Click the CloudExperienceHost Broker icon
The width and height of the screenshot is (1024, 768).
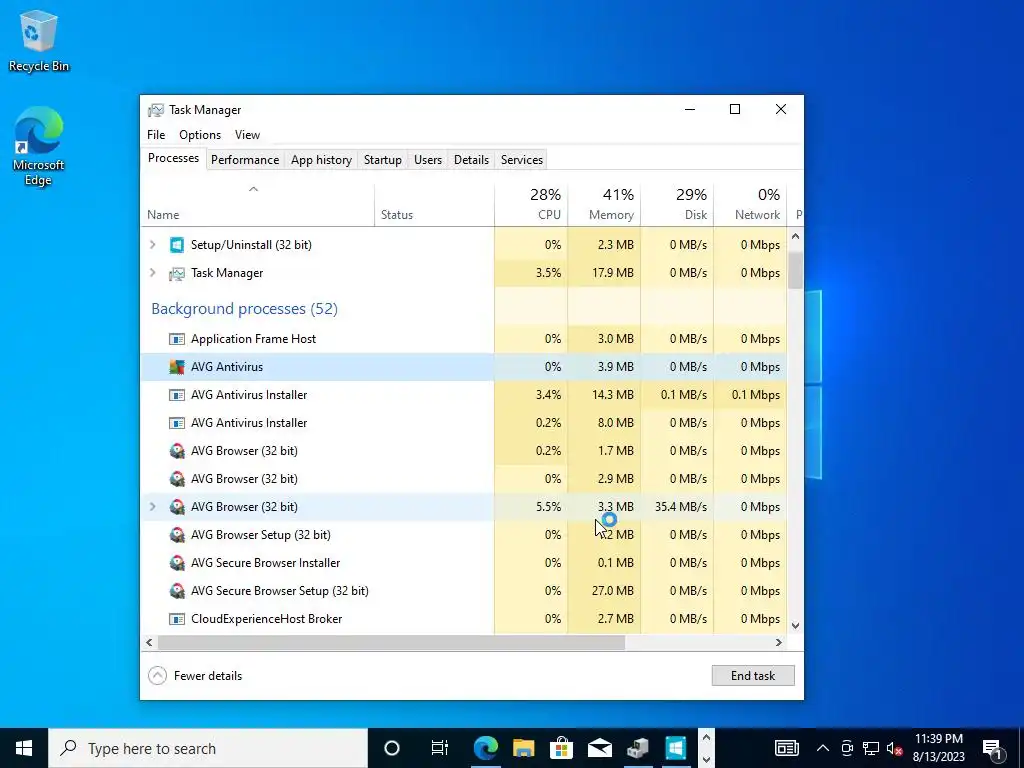[x=177, y=619]
